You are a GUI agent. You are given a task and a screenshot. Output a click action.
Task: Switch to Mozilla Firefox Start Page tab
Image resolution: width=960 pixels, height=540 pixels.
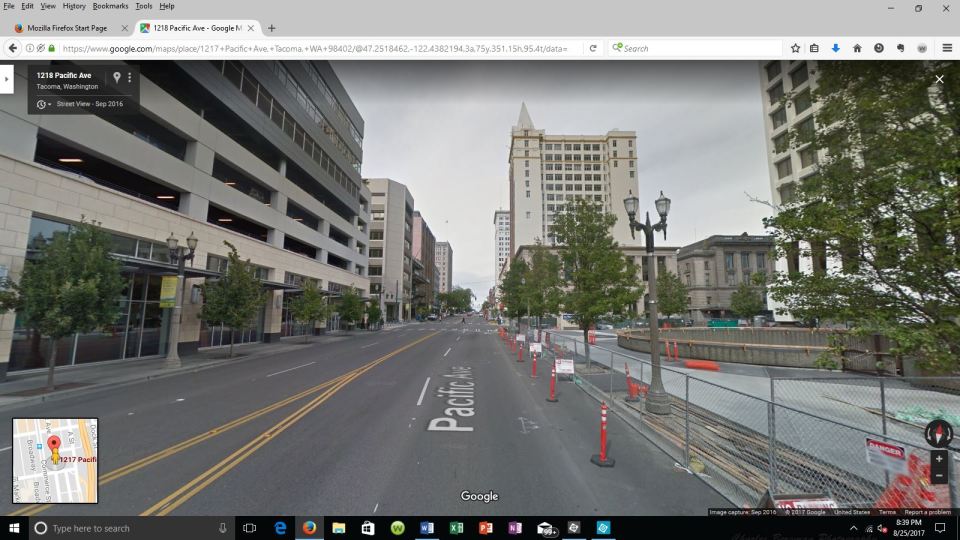coord(66,28)
